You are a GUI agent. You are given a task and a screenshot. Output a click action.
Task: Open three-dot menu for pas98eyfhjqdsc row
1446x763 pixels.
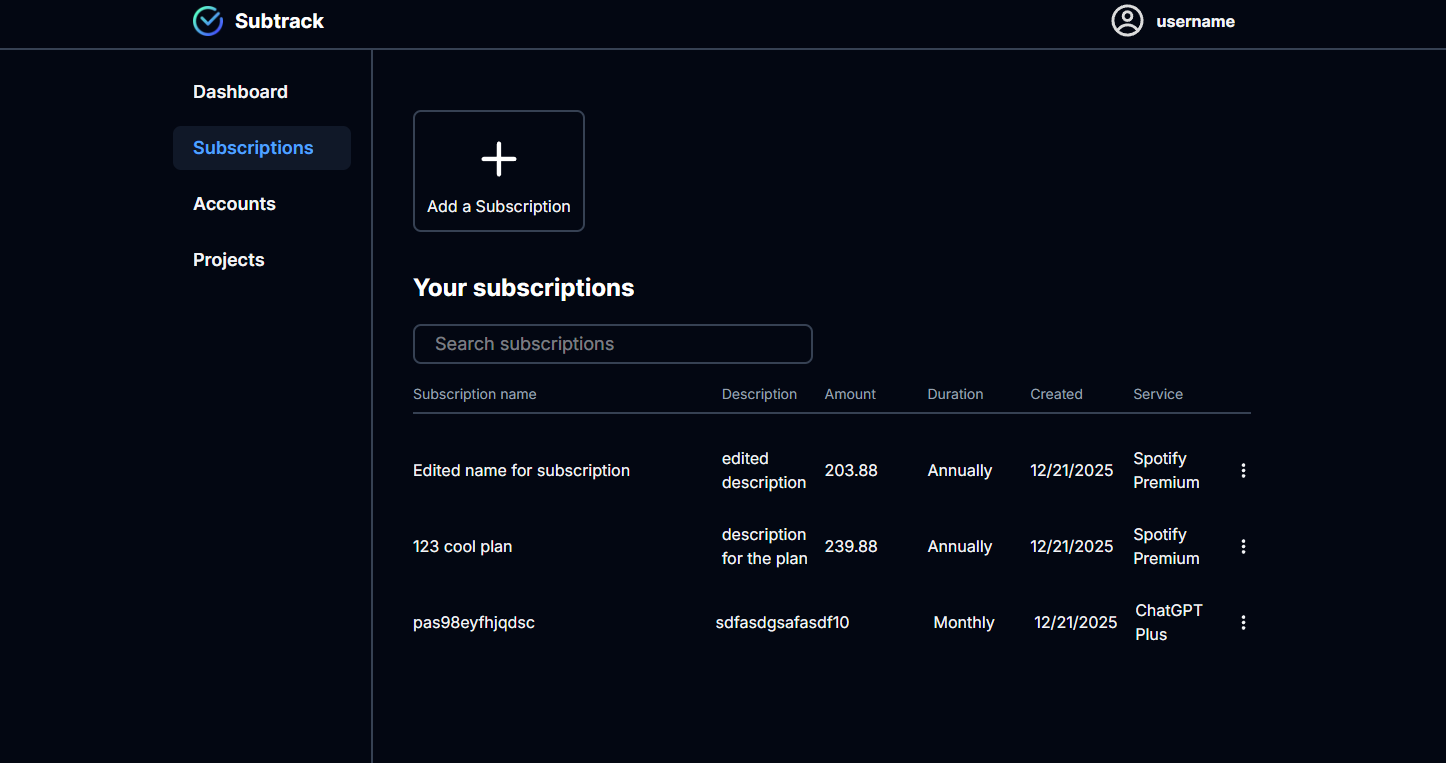tap(1243, 623)
